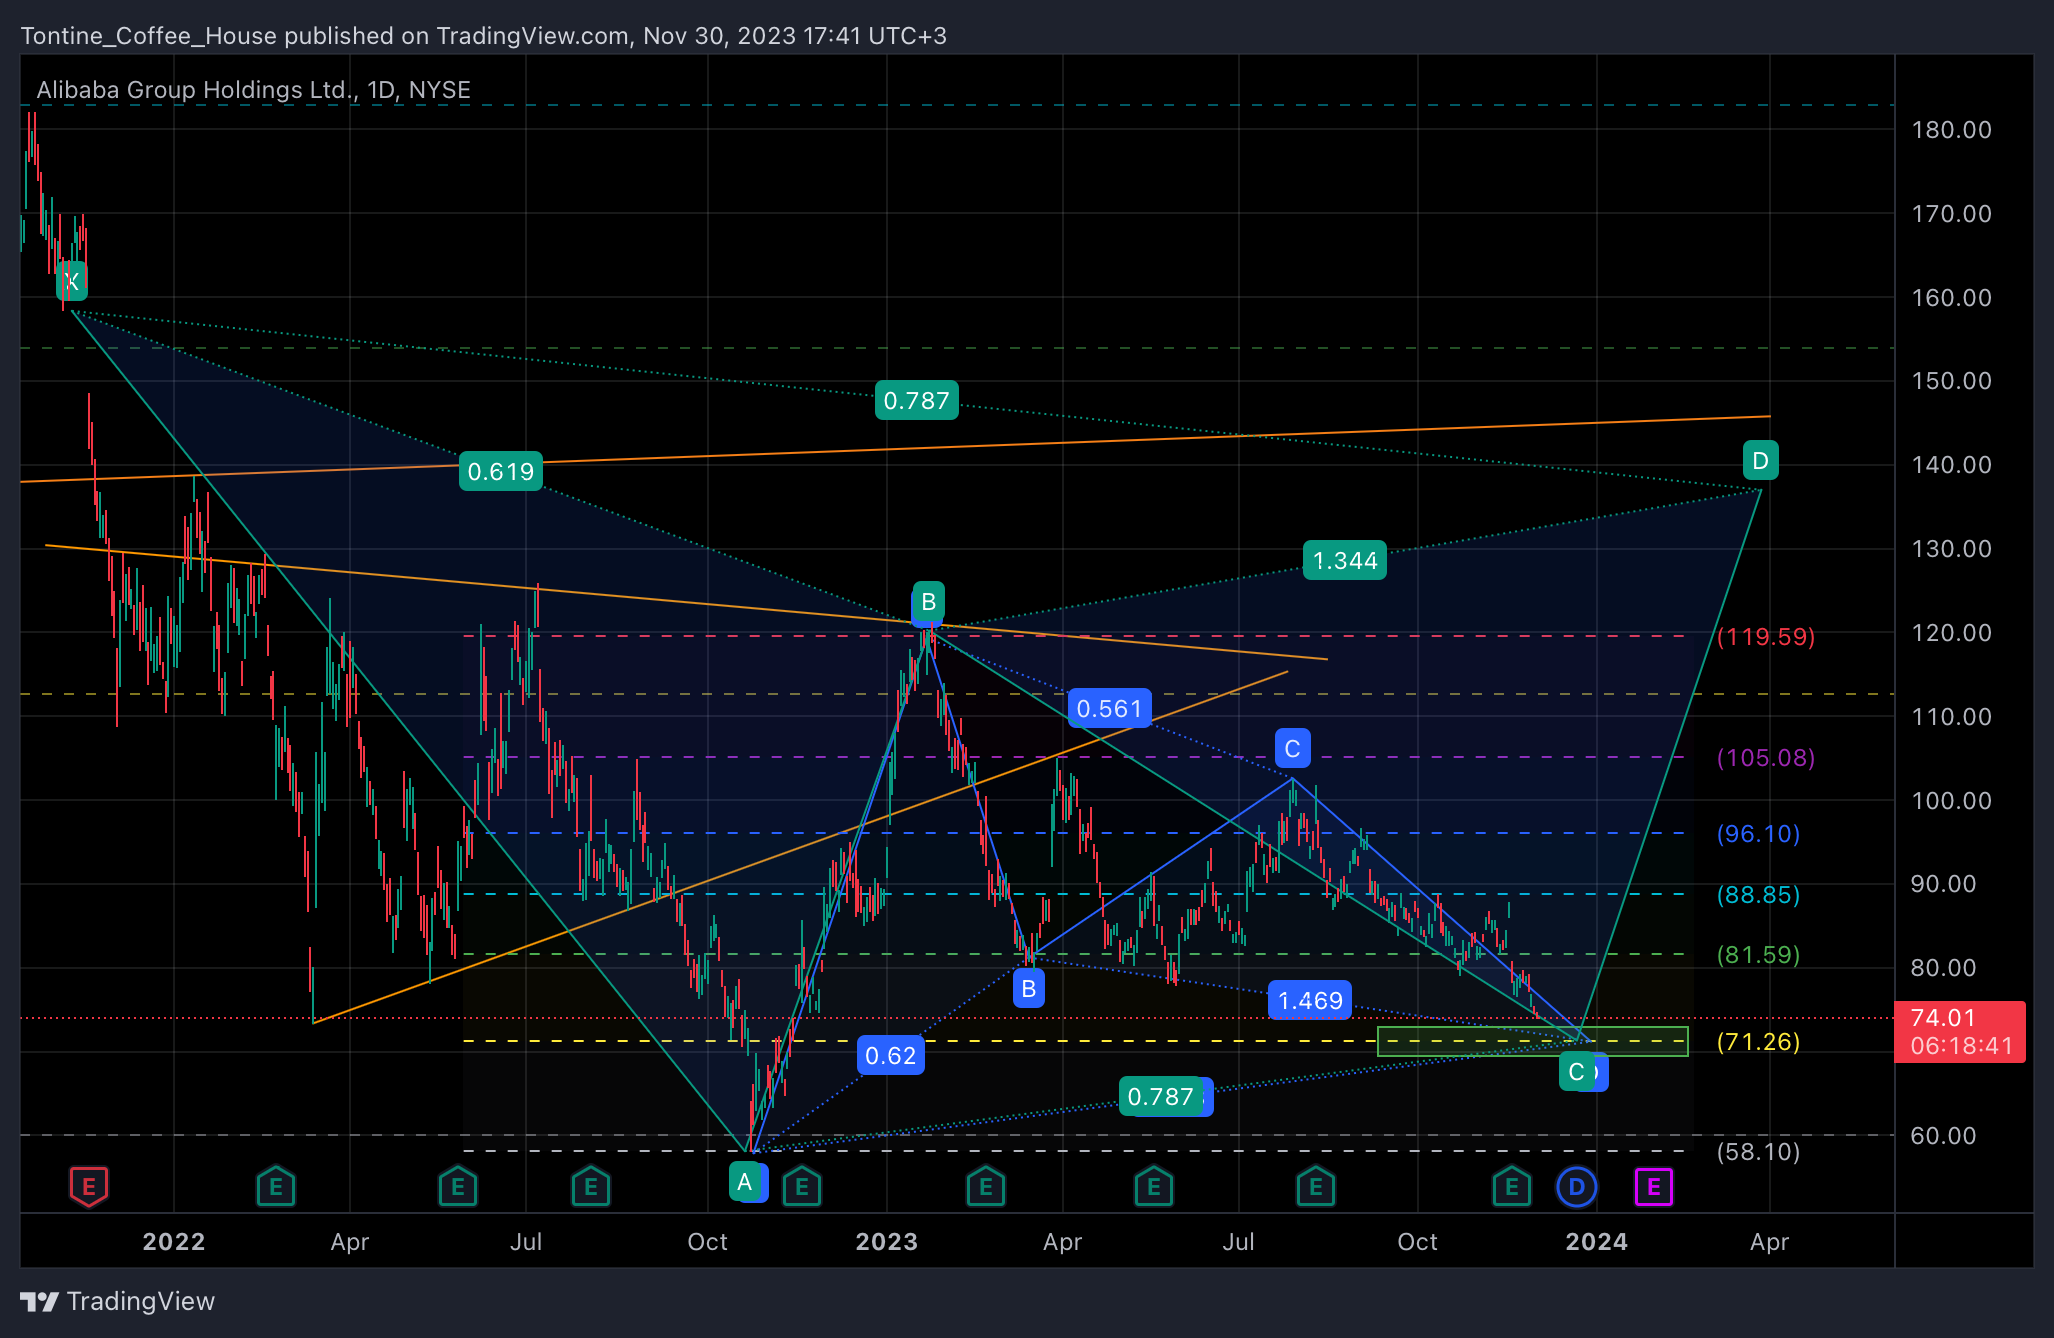
Task: Click the 100.00 price axis label
Action: point(1951,800)
